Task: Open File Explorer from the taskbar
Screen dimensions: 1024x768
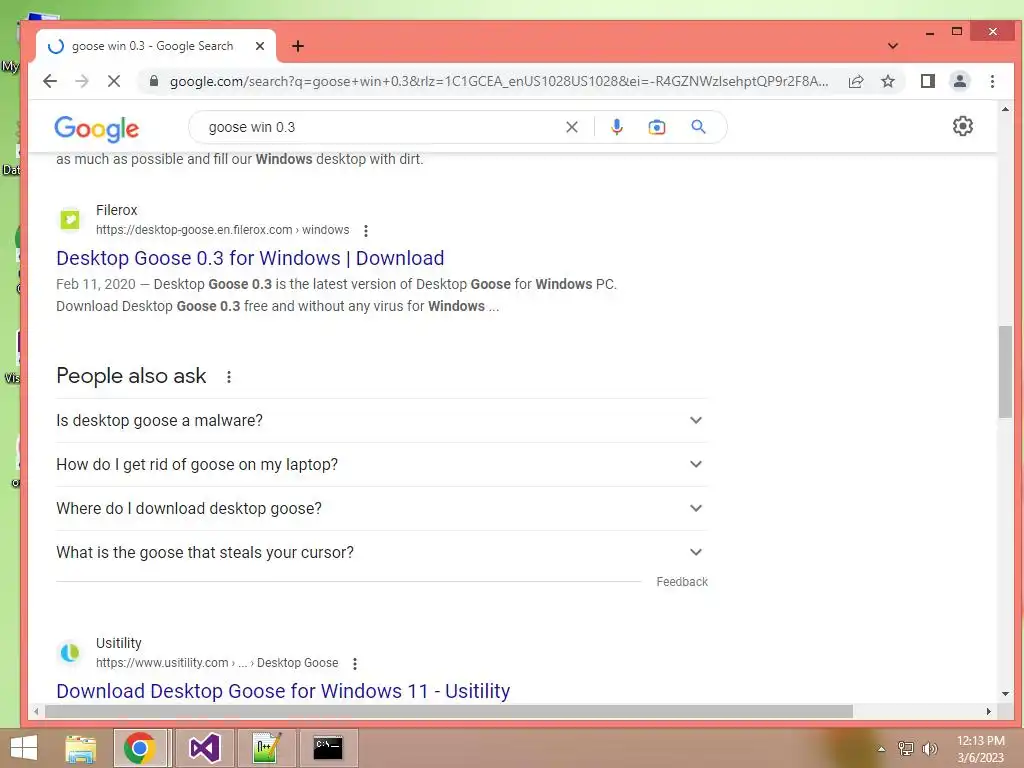Action: [x=80, y=748]
